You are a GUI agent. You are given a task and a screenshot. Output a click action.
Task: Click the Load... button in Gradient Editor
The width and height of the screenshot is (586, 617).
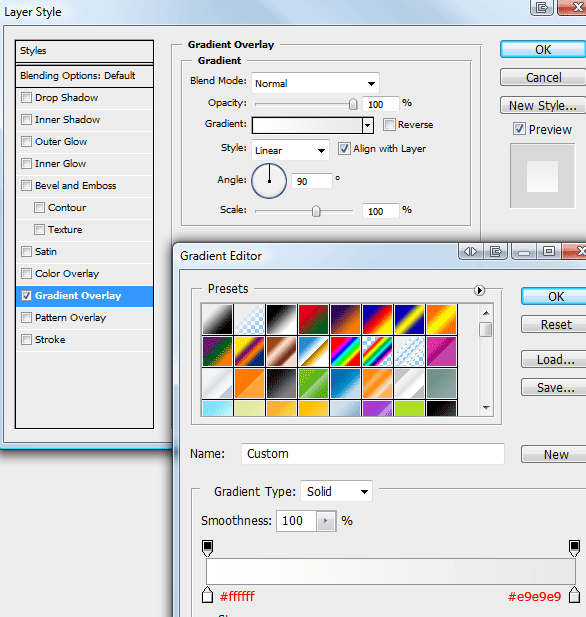[555, 359]
